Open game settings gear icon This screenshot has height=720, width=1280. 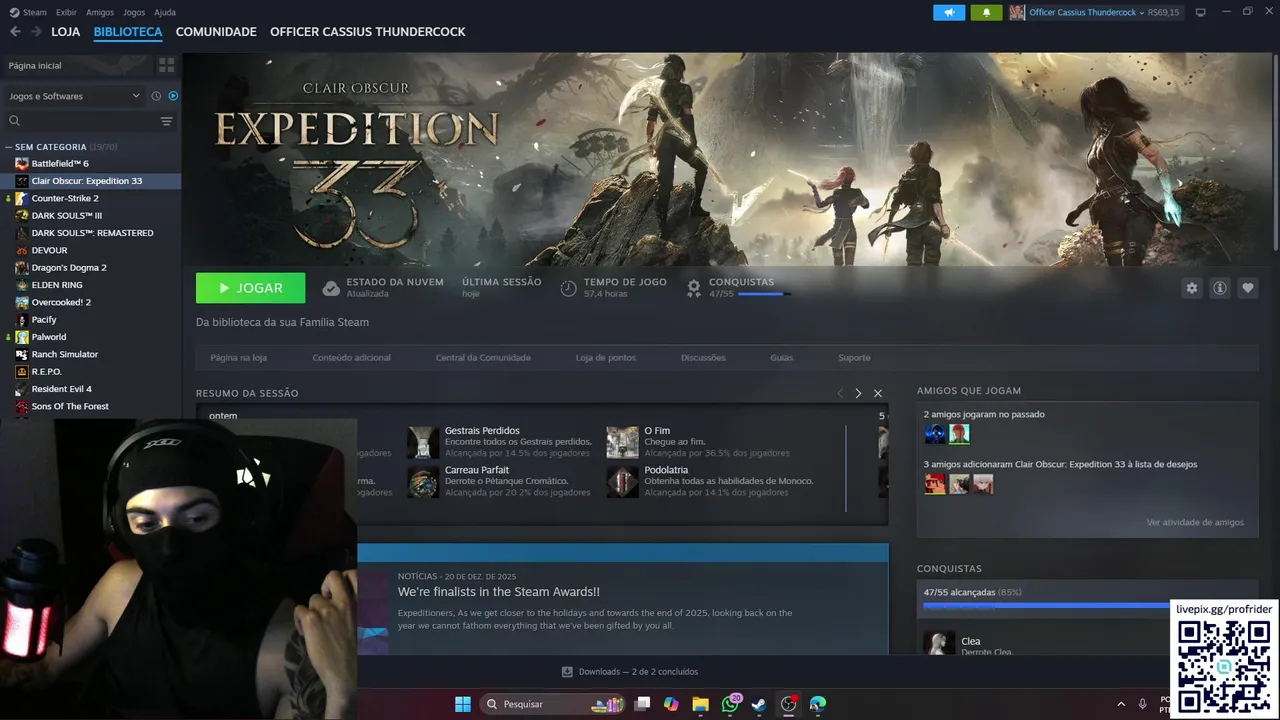(x=1191, y=288)
